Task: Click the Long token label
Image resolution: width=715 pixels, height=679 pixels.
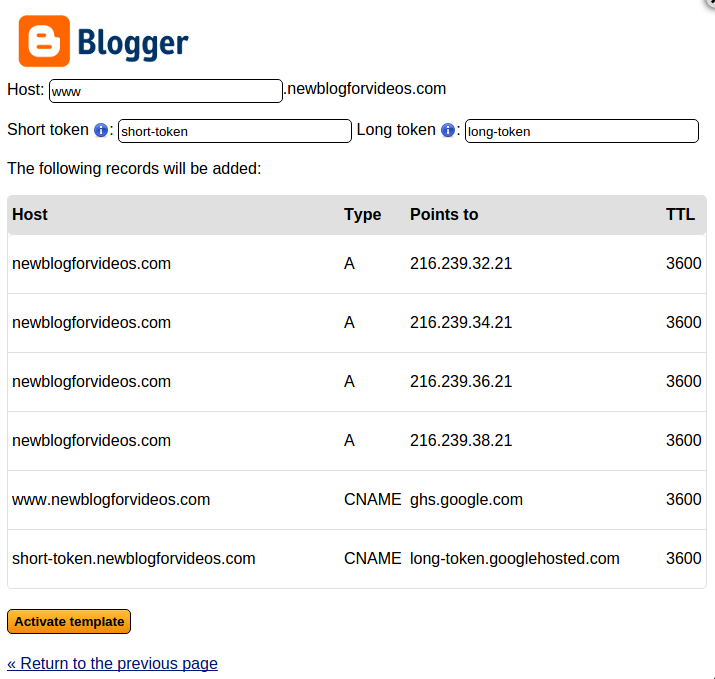Action: click(396, 130)
